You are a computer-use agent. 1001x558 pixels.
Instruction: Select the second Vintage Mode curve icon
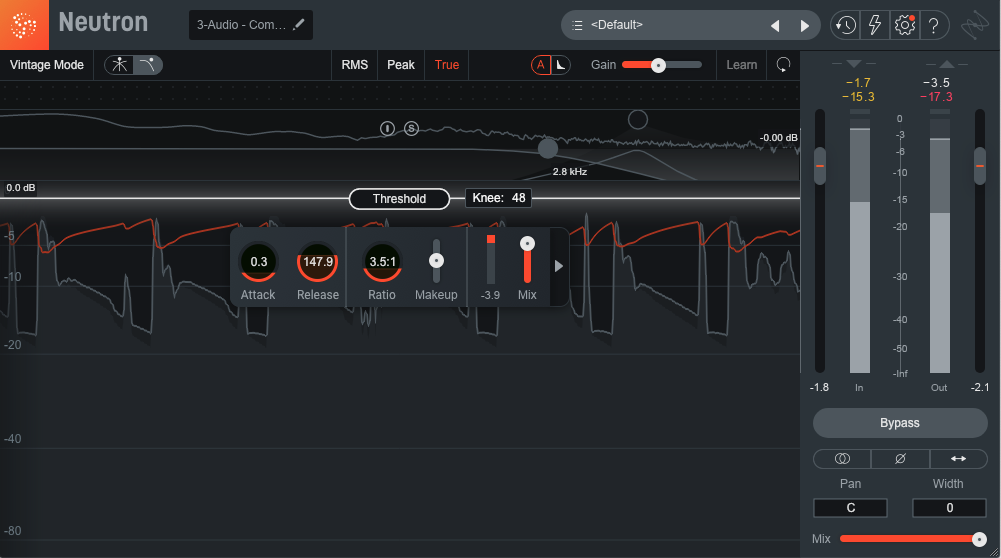(x=147, y=64)
